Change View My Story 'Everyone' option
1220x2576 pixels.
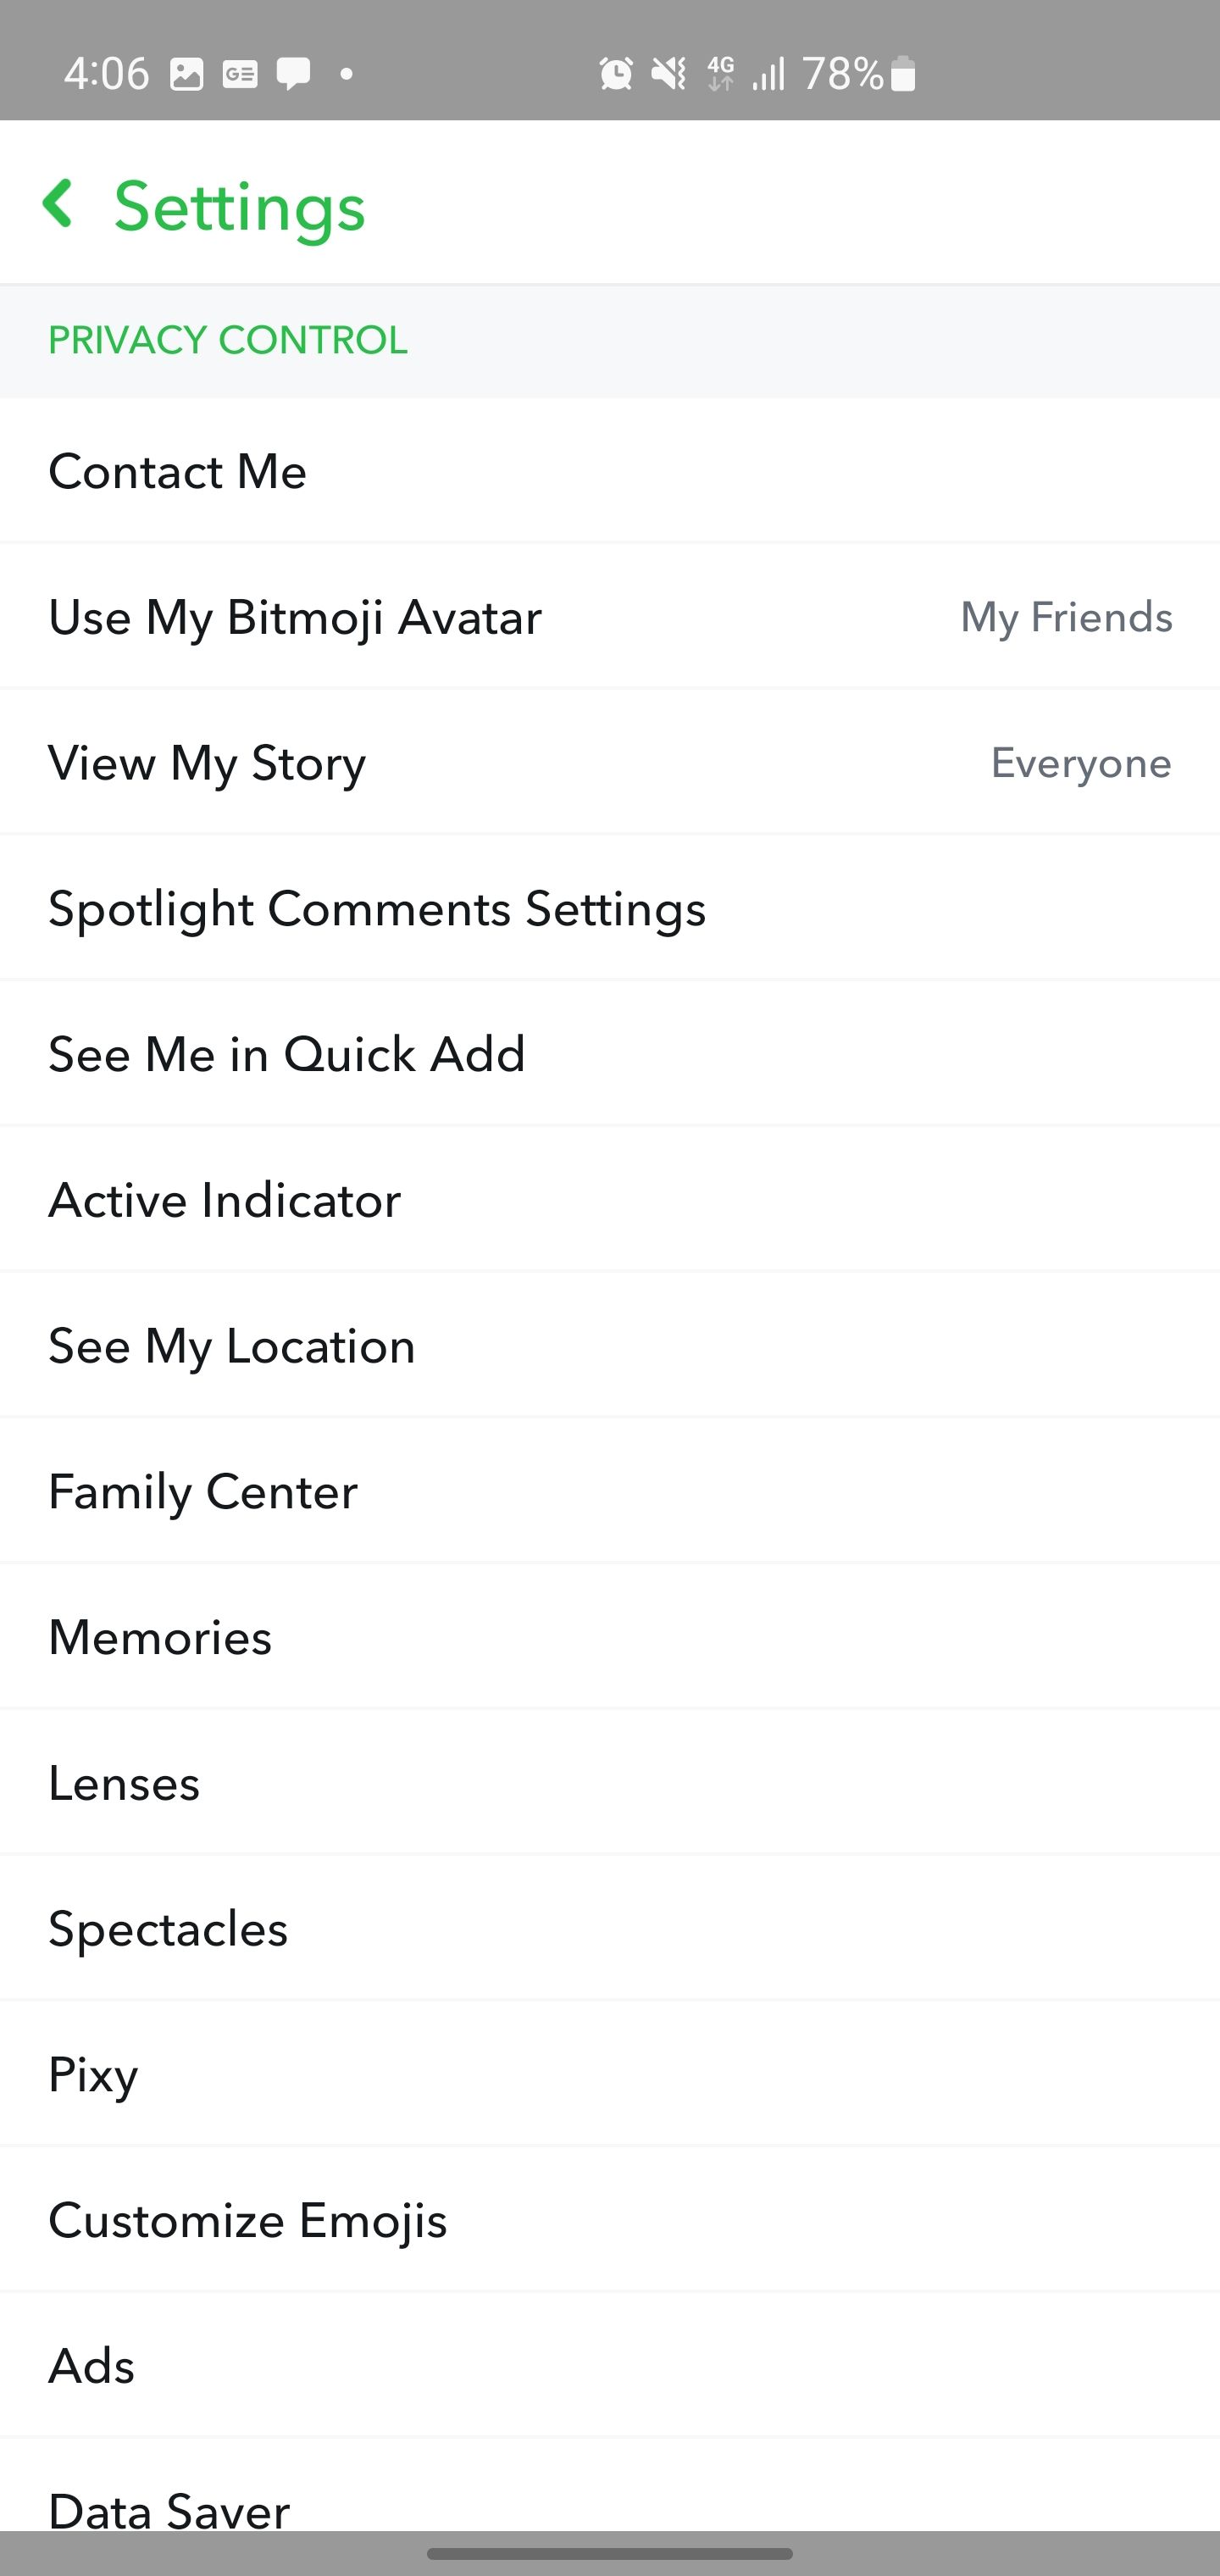[x=1080, y=763]
